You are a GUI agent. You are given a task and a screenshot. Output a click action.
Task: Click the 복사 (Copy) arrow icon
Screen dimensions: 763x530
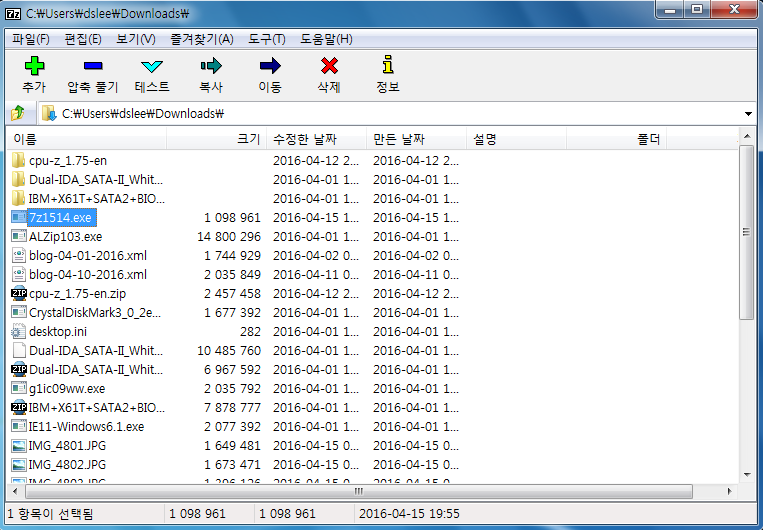211,67
